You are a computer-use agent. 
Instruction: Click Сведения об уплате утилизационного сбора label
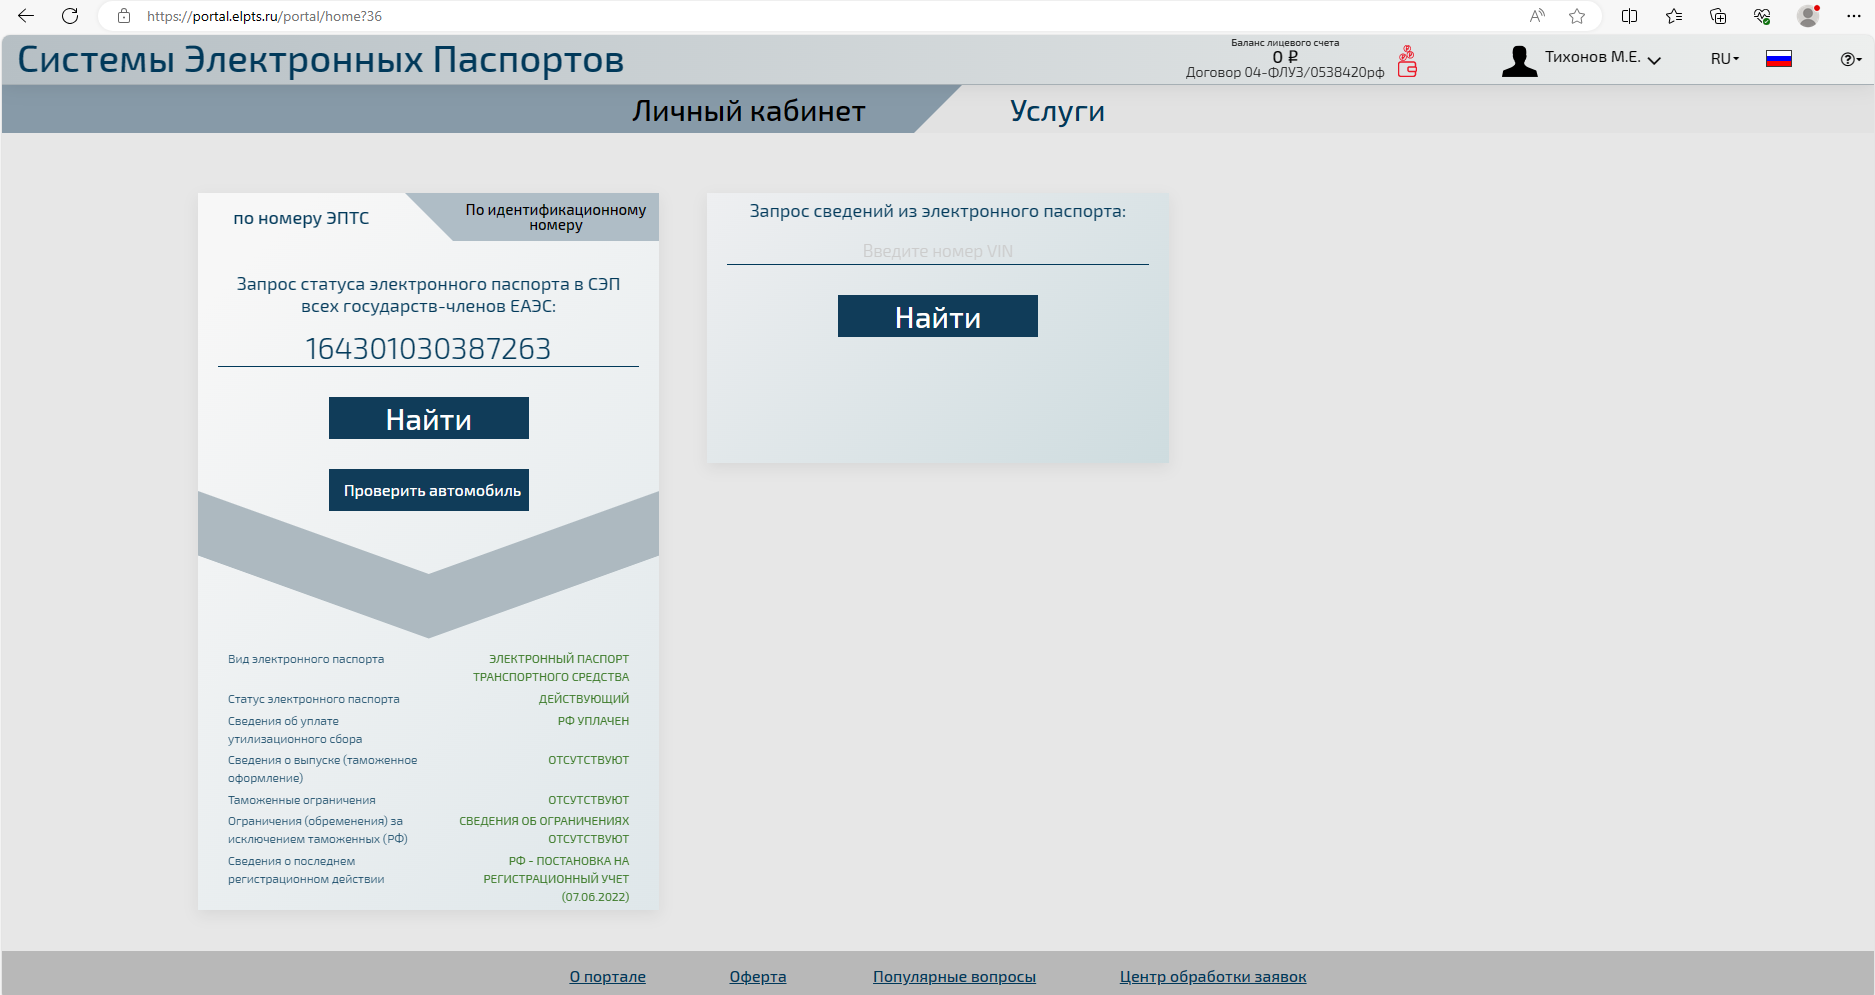[x=295, y=730]
